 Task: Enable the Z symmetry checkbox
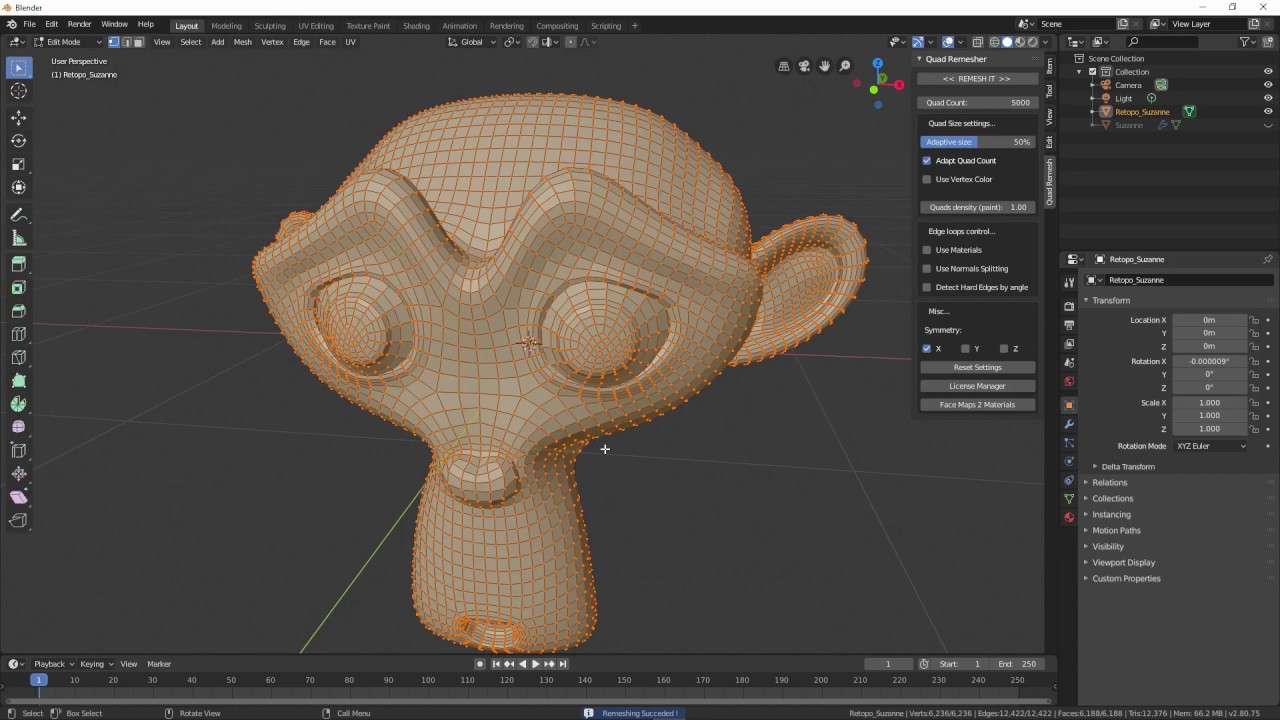1004,348
